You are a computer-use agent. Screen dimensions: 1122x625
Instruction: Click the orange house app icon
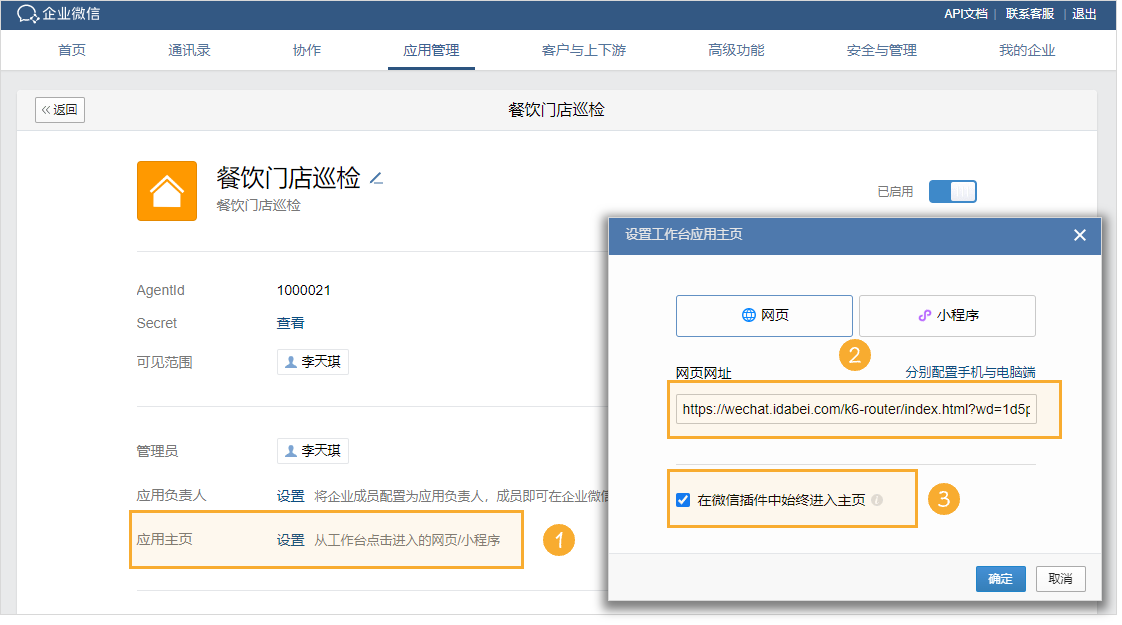pyautogui.click(x=167, y=190)
